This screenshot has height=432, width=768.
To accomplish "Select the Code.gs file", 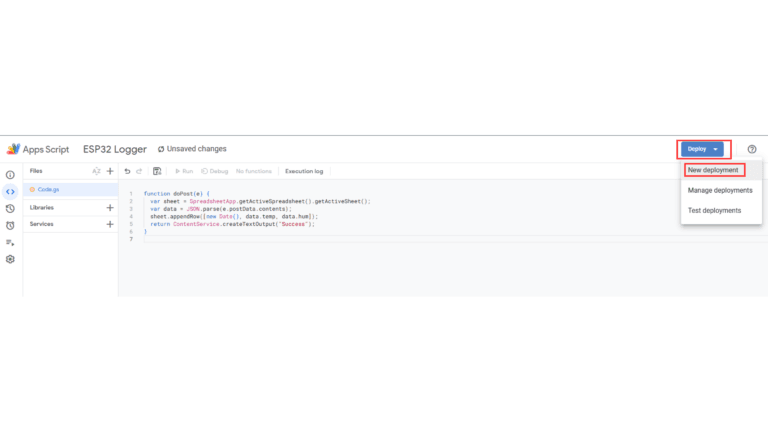I will coord(71,190).
